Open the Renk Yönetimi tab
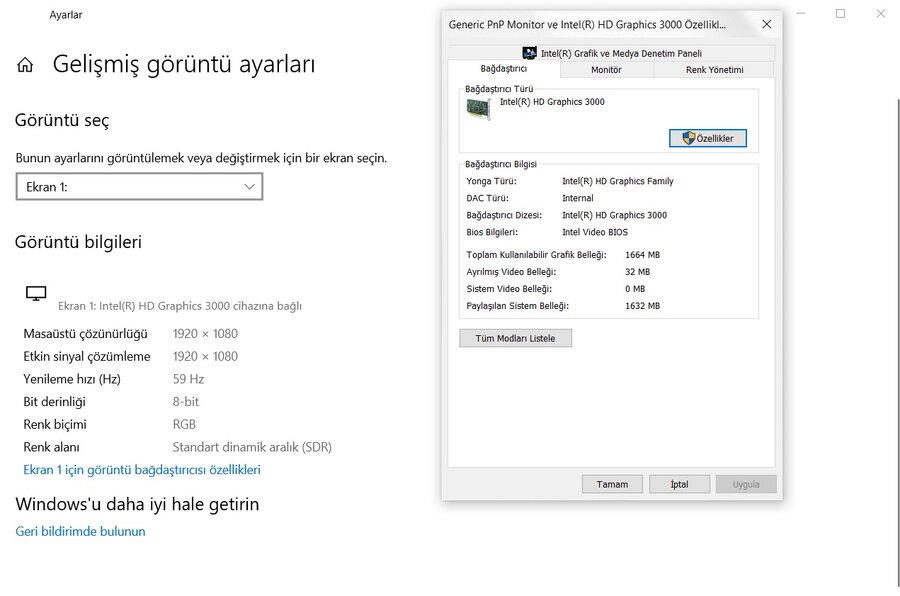Image resolution: width=900 pixels, height=596 pixels. 714,69
